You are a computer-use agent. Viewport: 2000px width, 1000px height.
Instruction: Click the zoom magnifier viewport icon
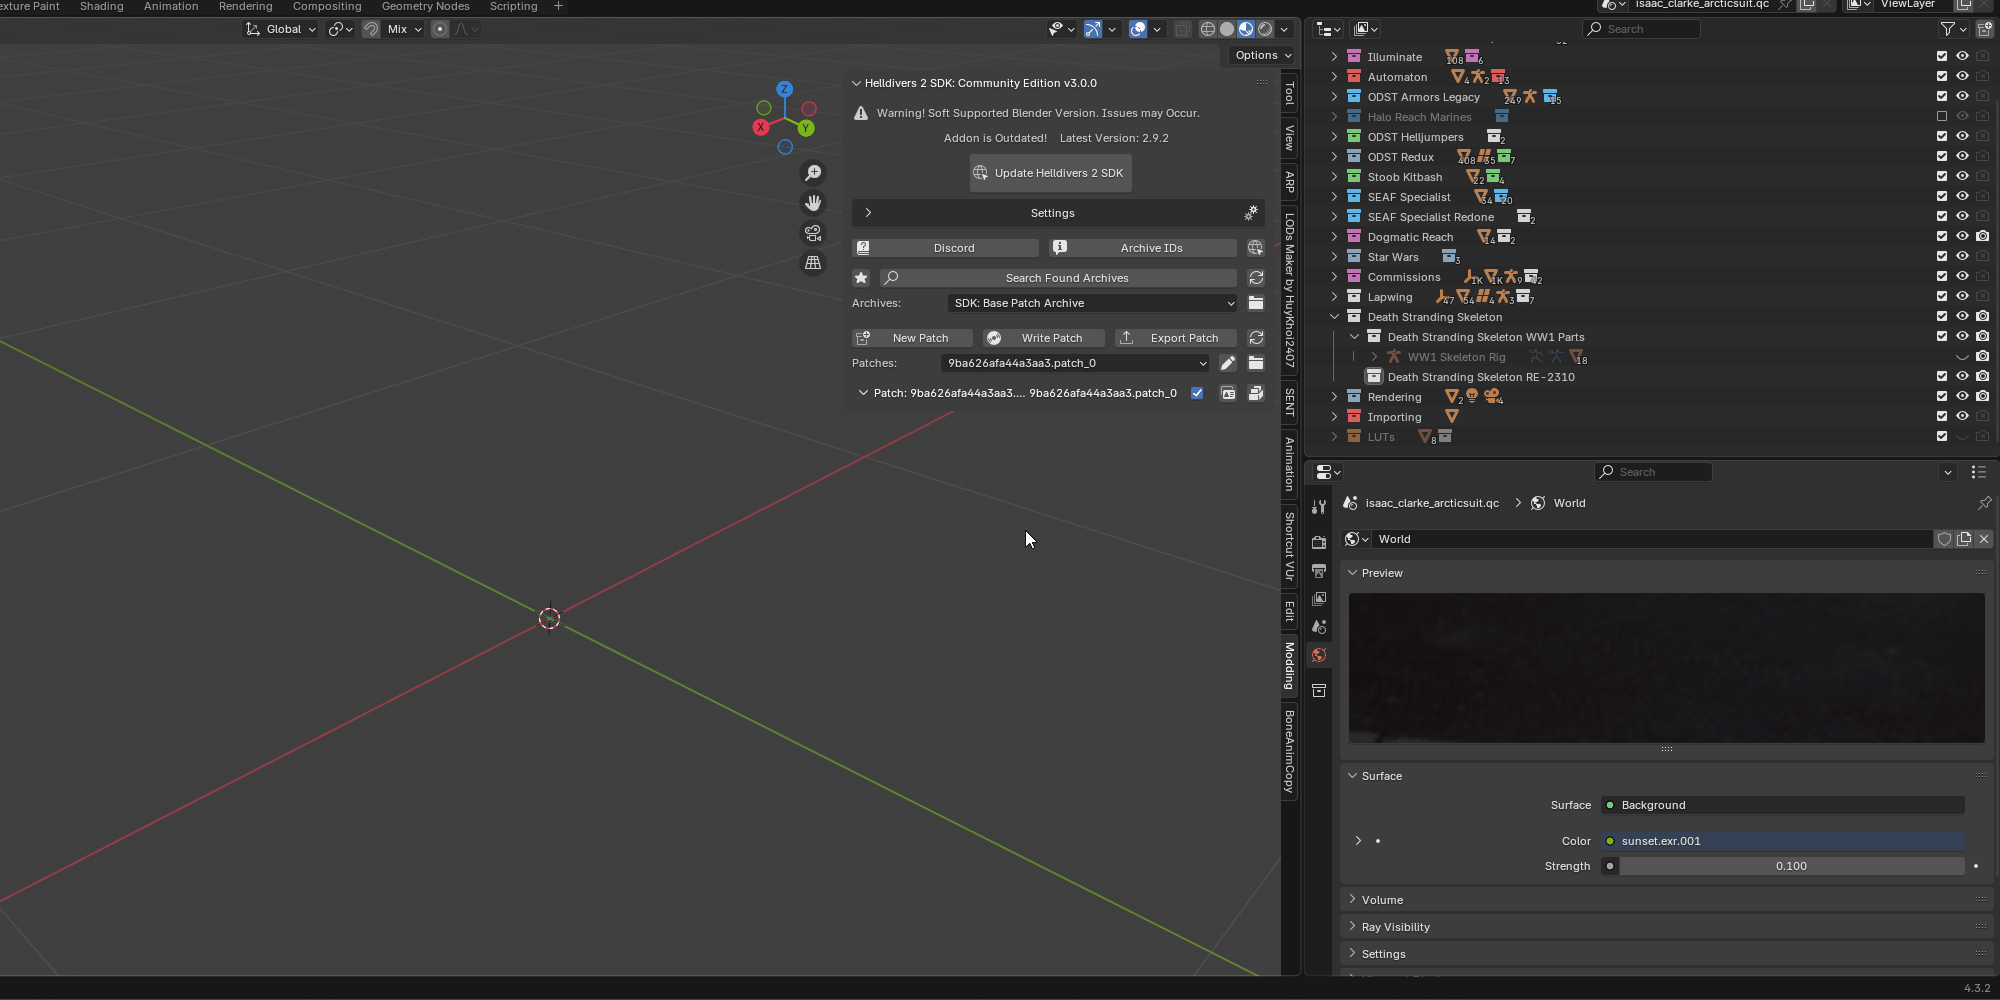coord(813,173)
